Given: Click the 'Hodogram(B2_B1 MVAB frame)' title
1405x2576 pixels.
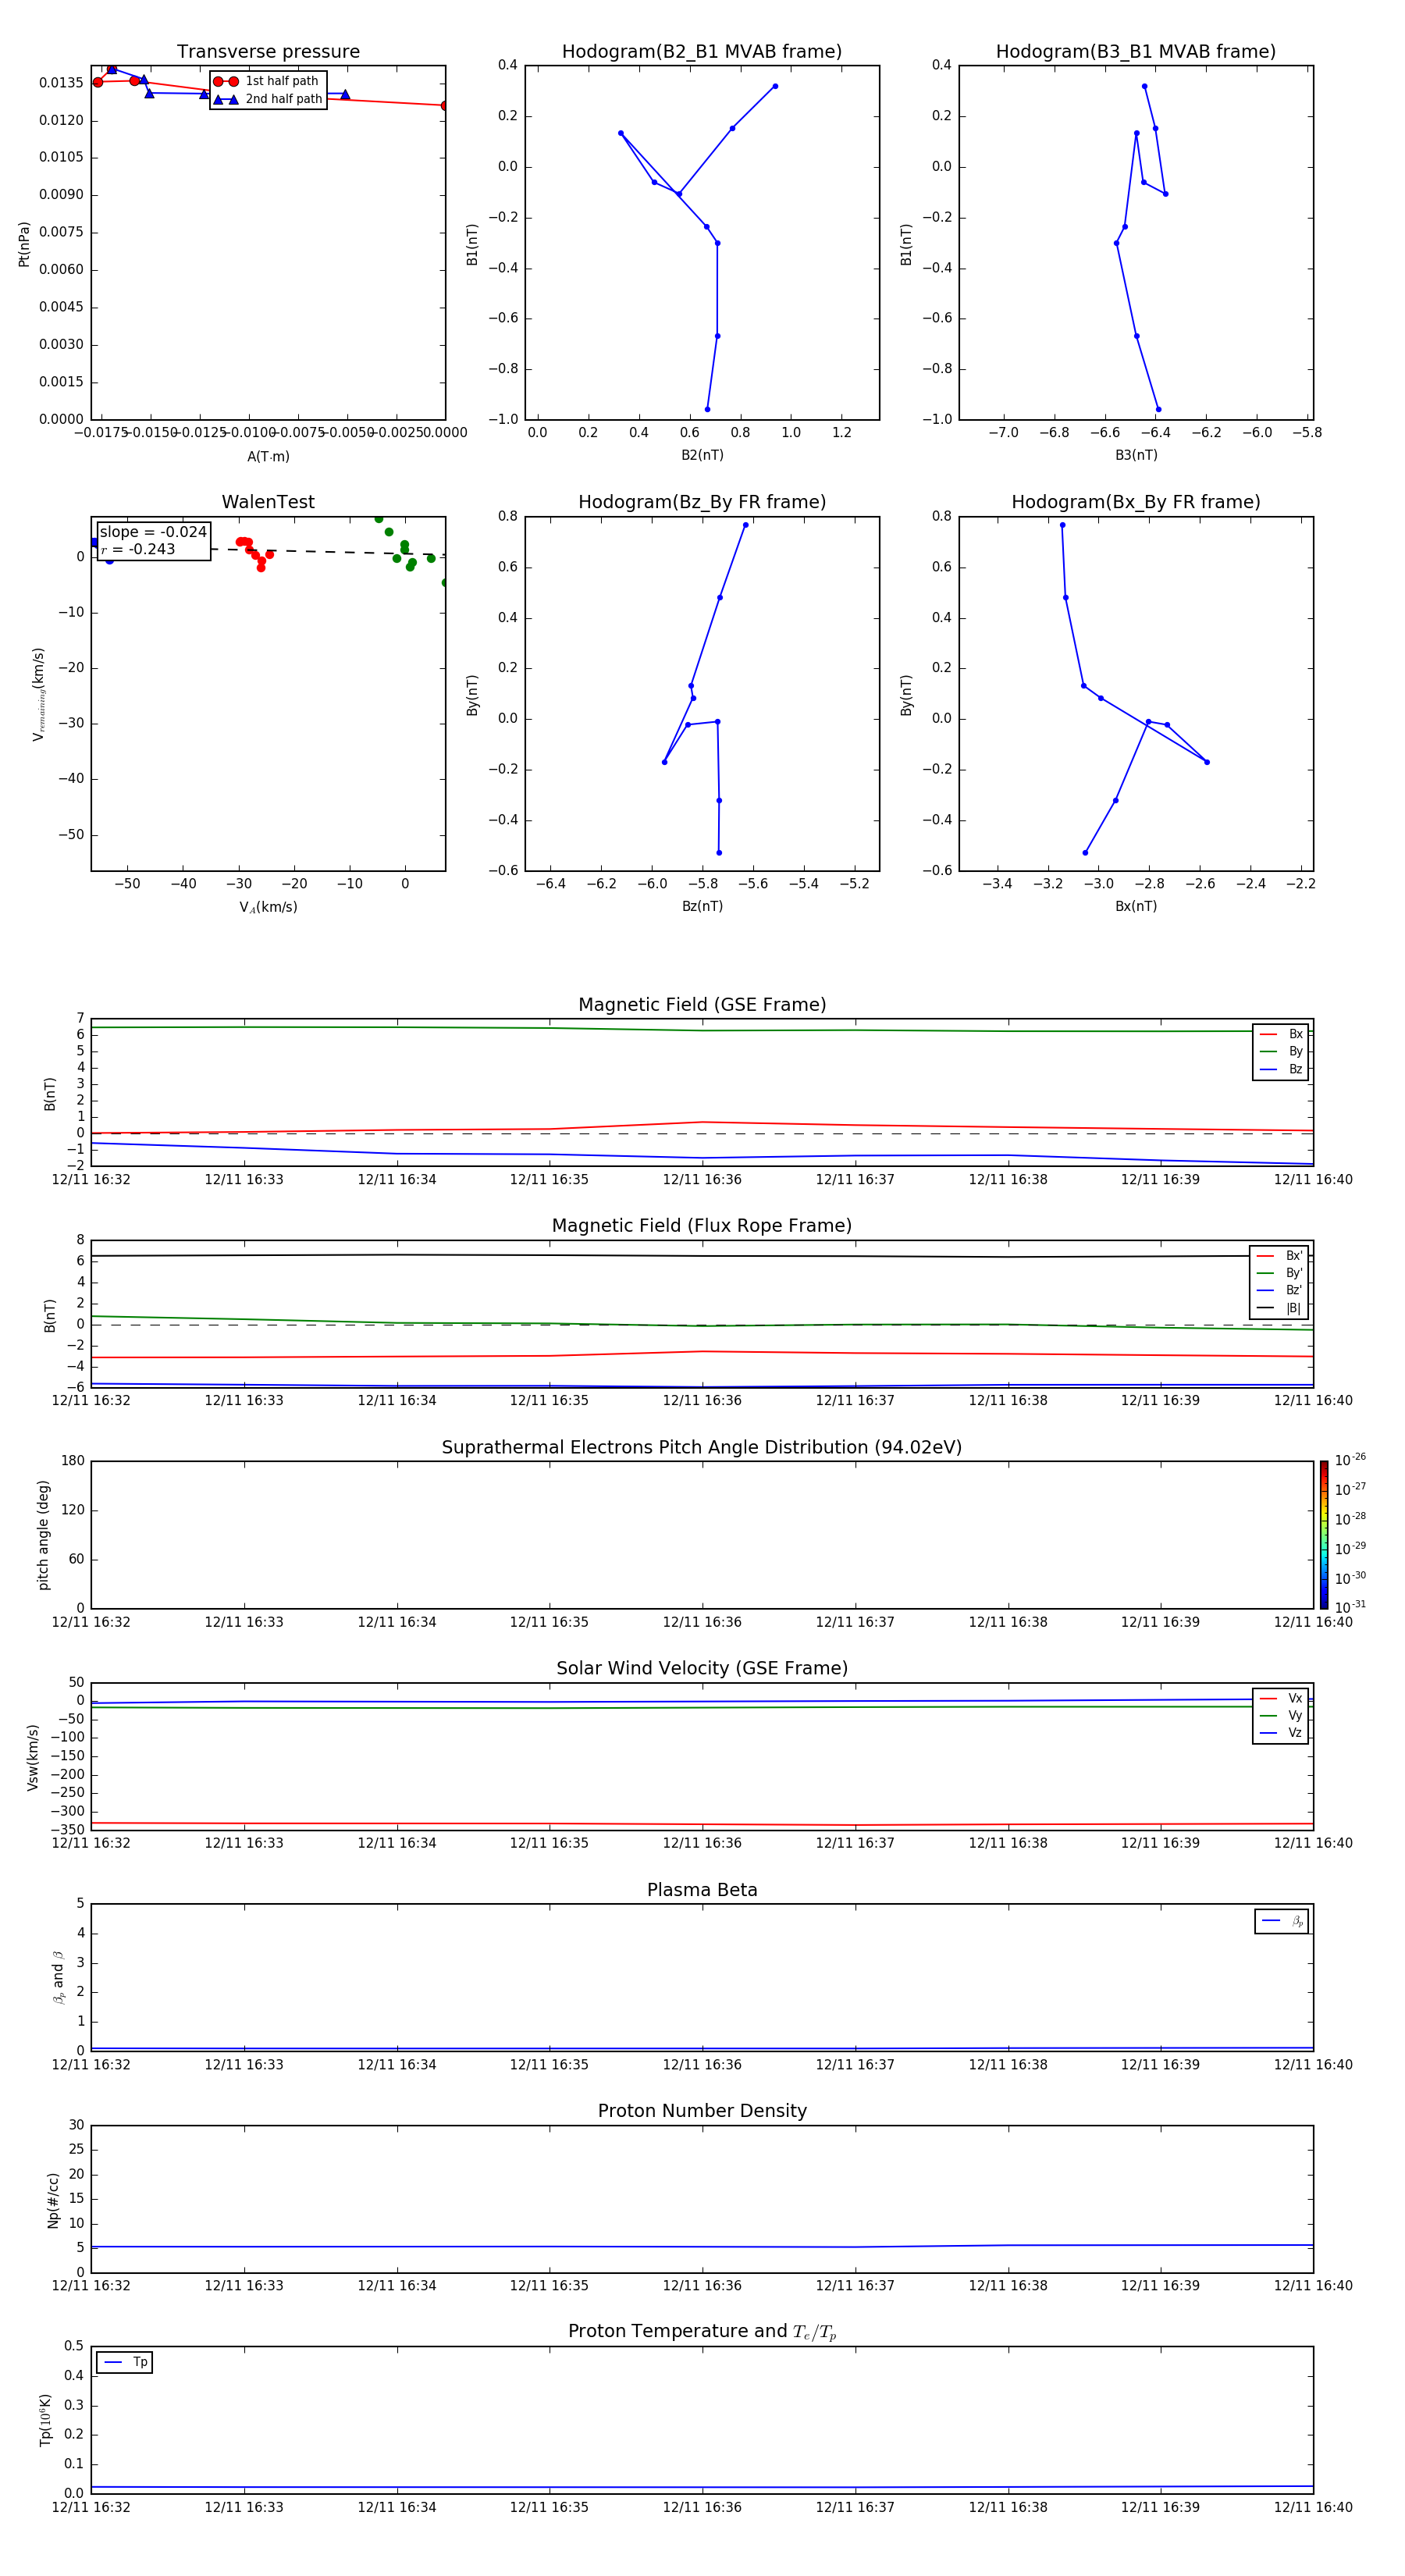Looking at the screenshot, I should [702, 52].
